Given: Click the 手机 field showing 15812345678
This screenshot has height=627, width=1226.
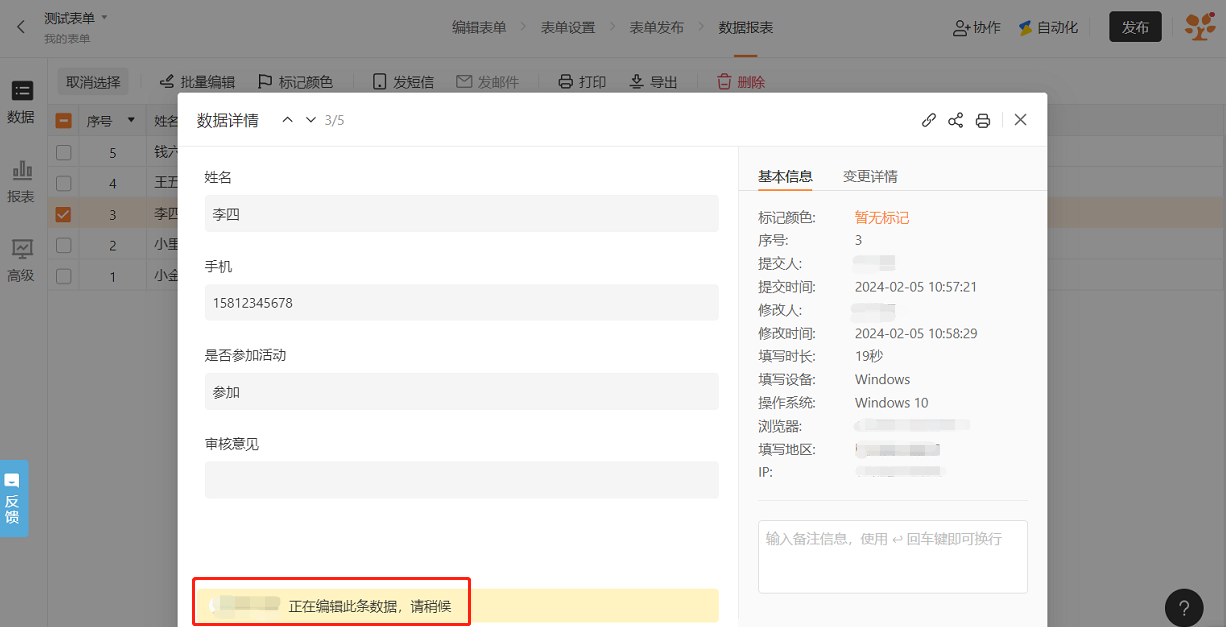Looking at the screenshot, I should tap(462, 302).
